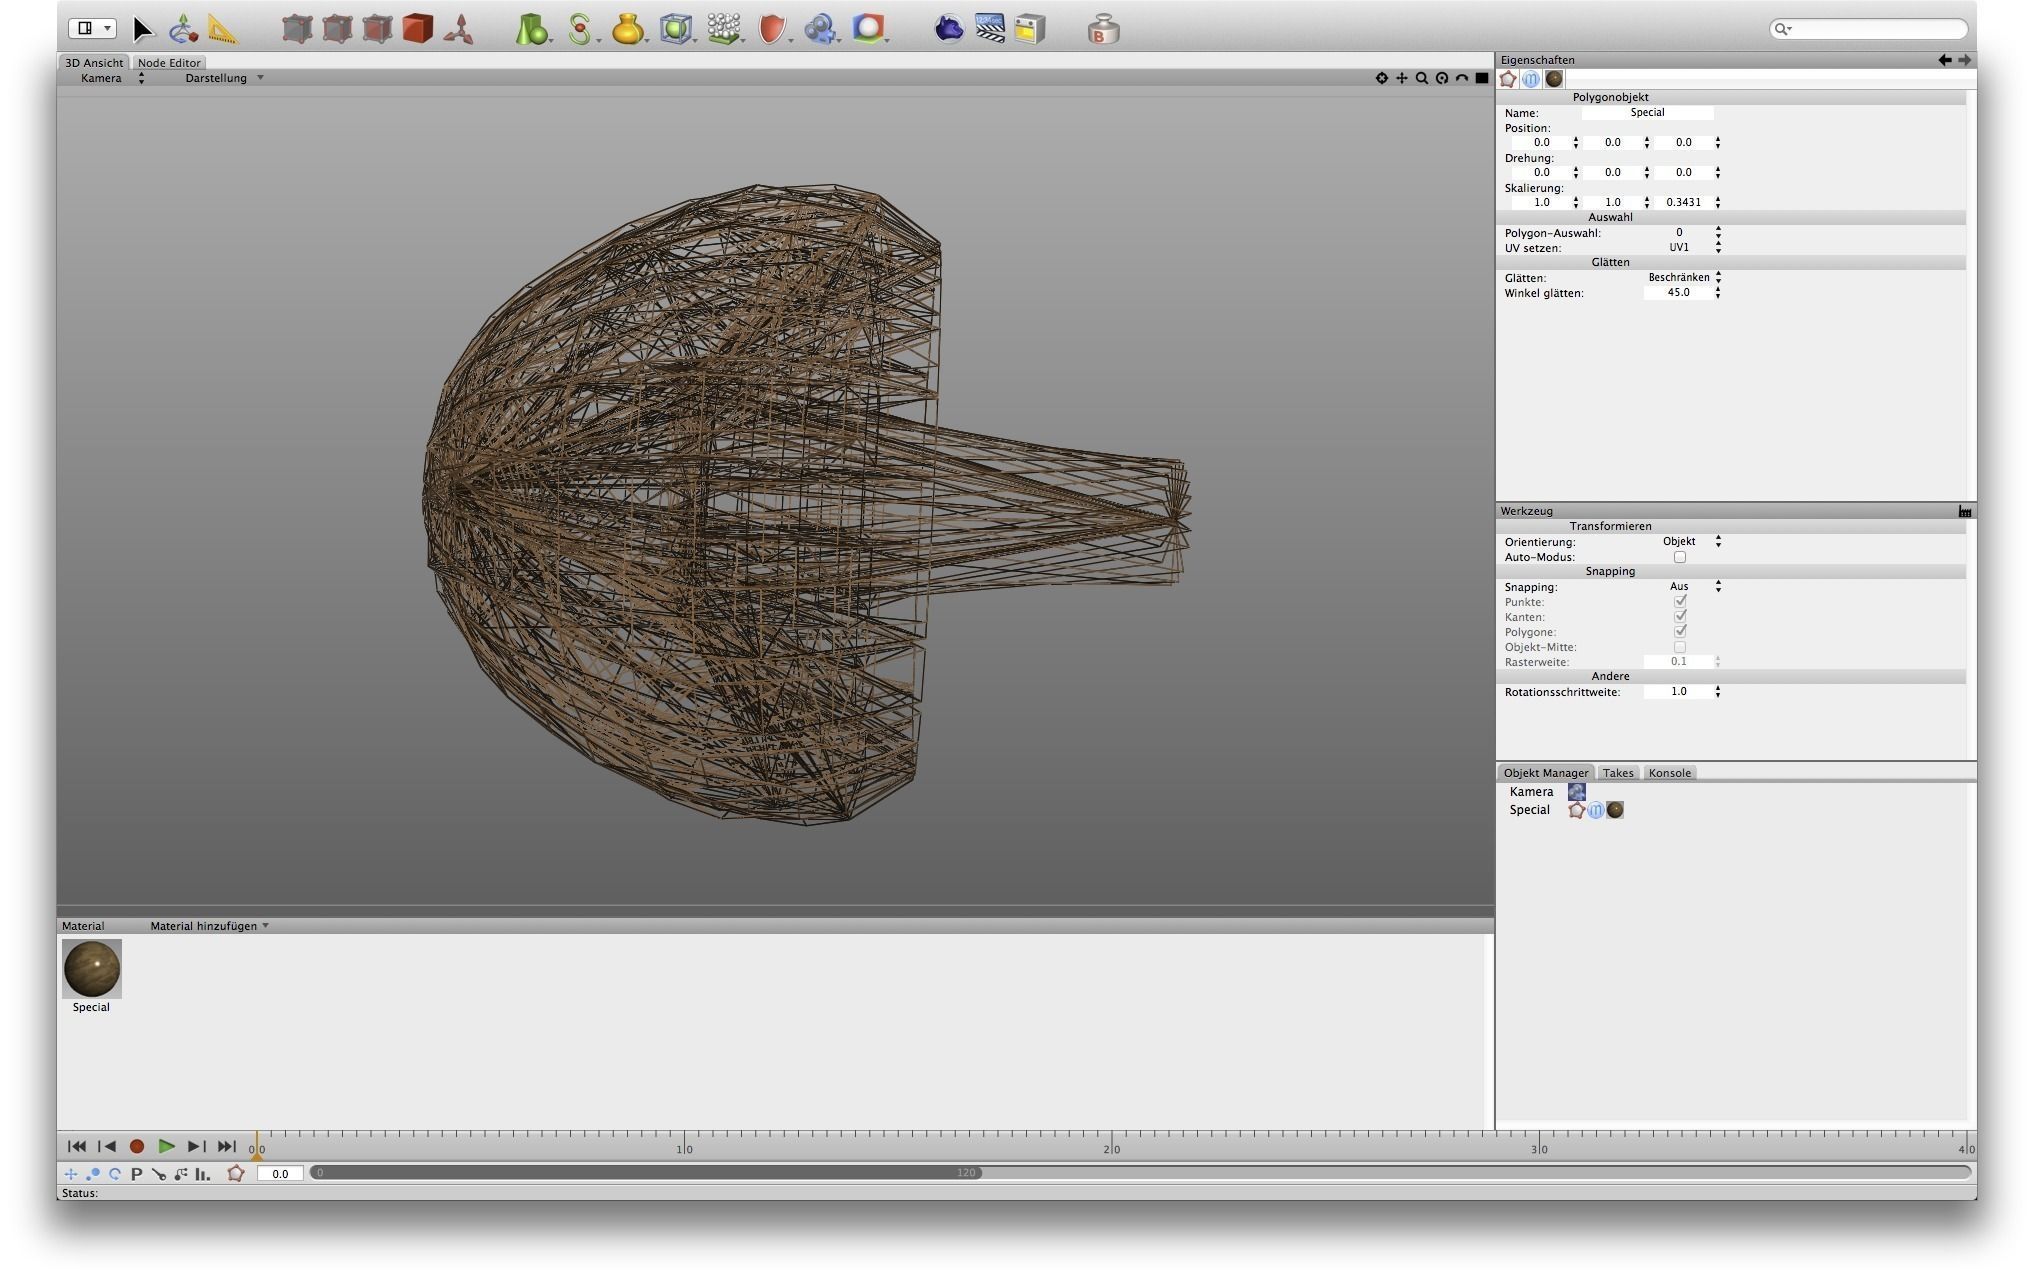Click the yellow triangle ruler tool

(x=222, y=30)
